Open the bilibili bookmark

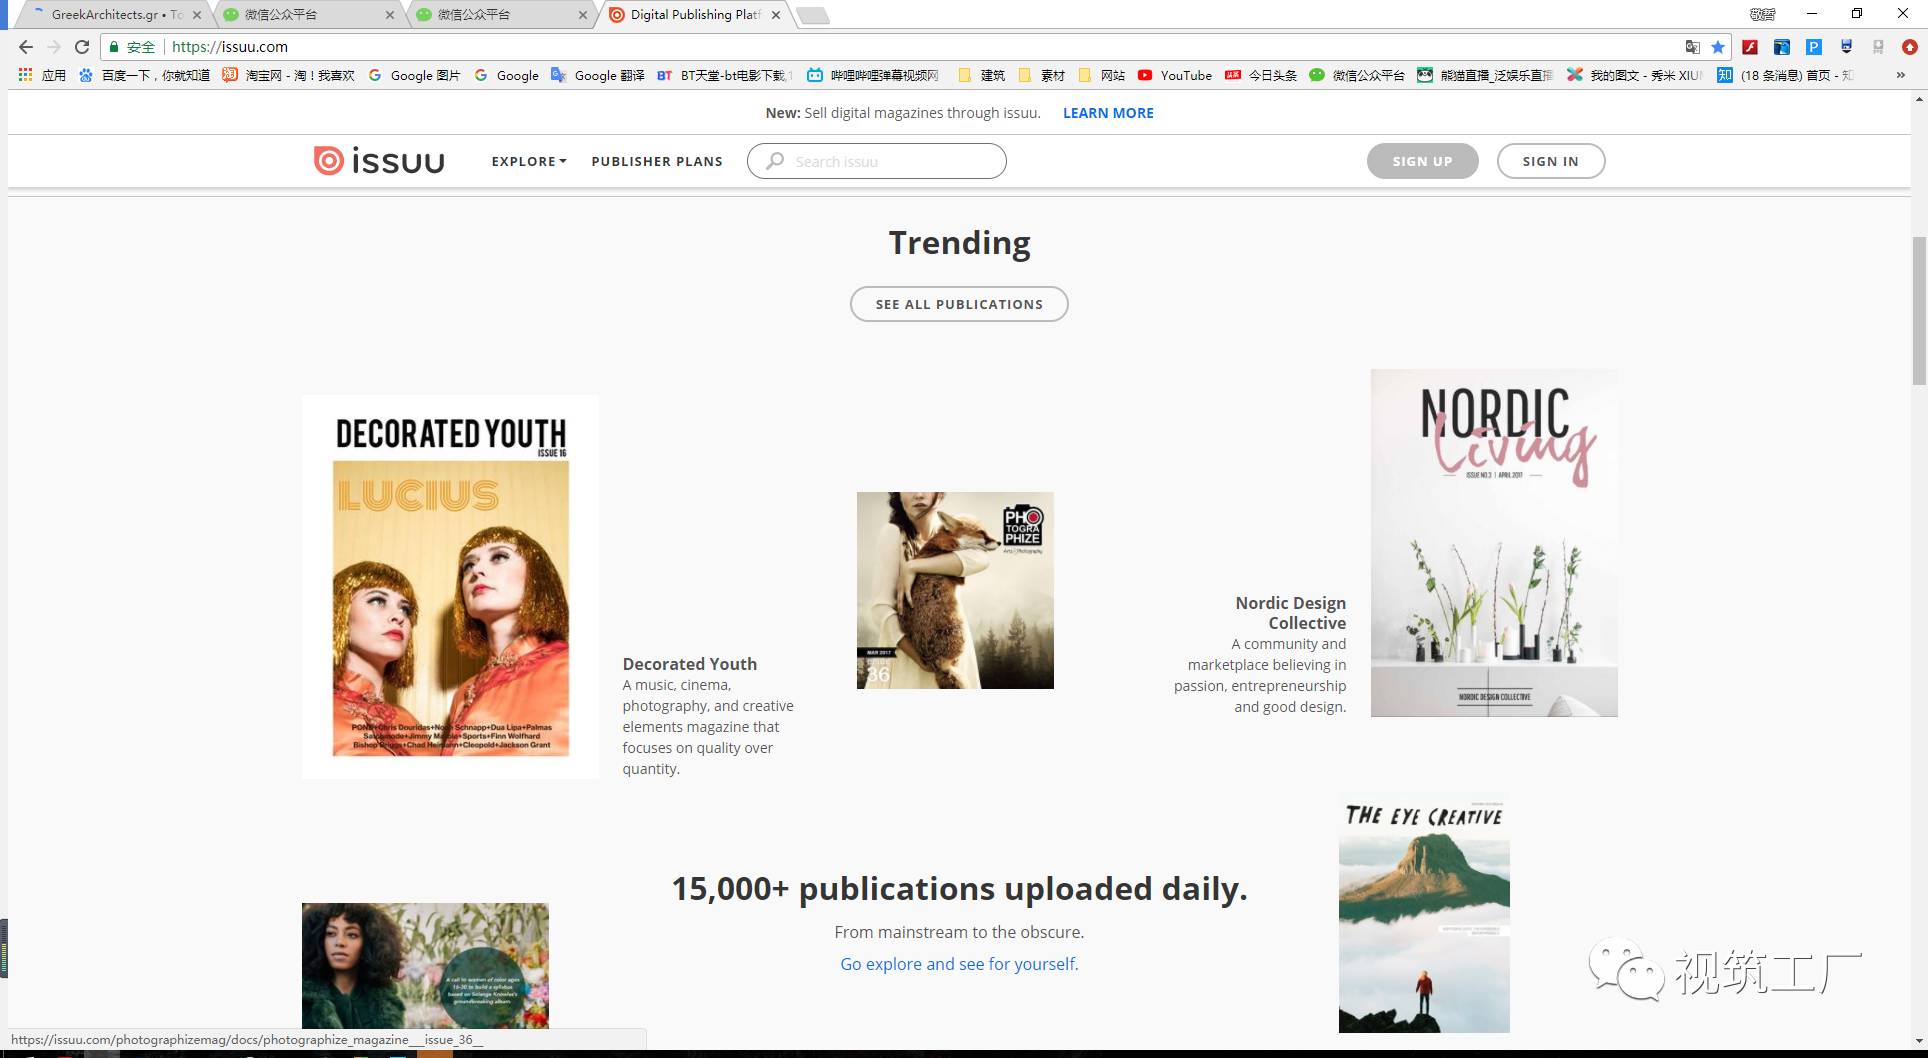pyautogui.click(x=873, y=75)
